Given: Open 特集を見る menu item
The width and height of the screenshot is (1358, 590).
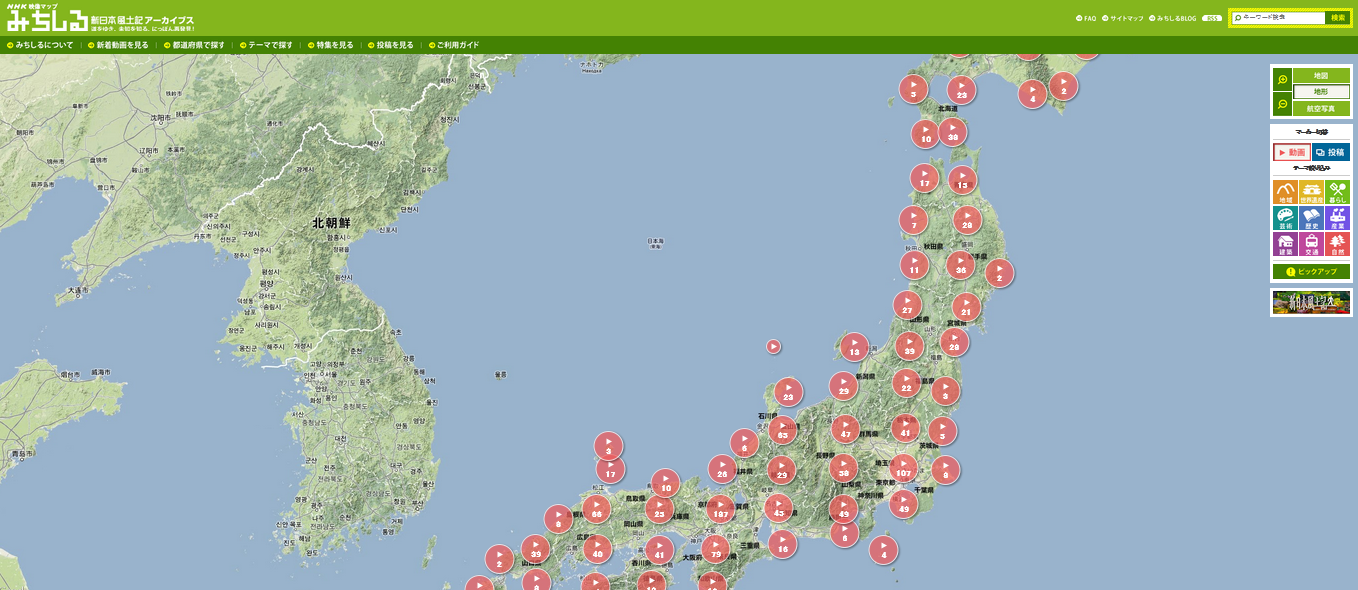Looking at the screenshot, I should click(x=330, y=45).
